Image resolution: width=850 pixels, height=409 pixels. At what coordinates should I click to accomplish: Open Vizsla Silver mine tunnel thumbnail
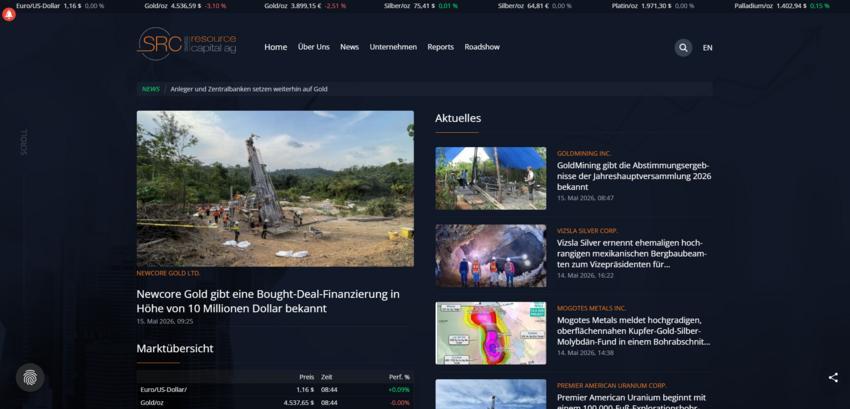coord(491,255)
